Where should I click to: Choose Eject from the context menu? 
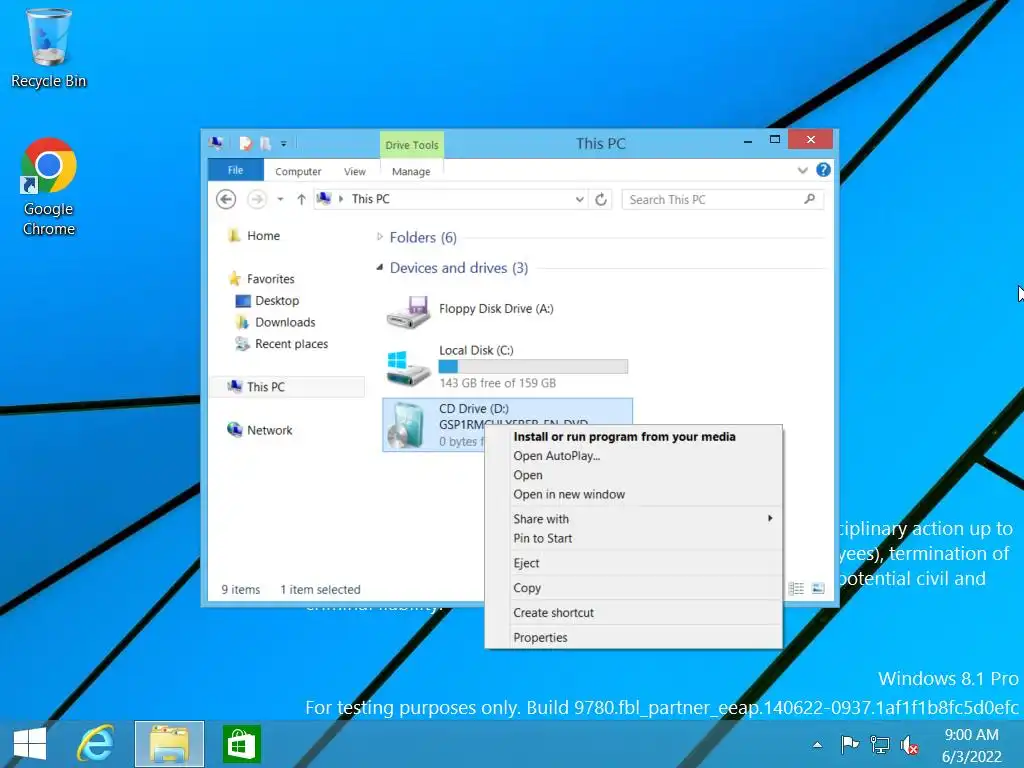526,563
